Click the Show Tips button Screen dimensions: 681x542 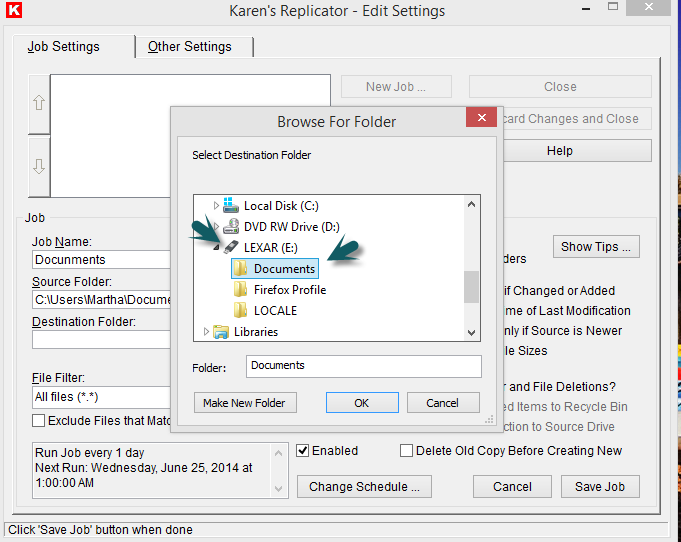[596, 247]
